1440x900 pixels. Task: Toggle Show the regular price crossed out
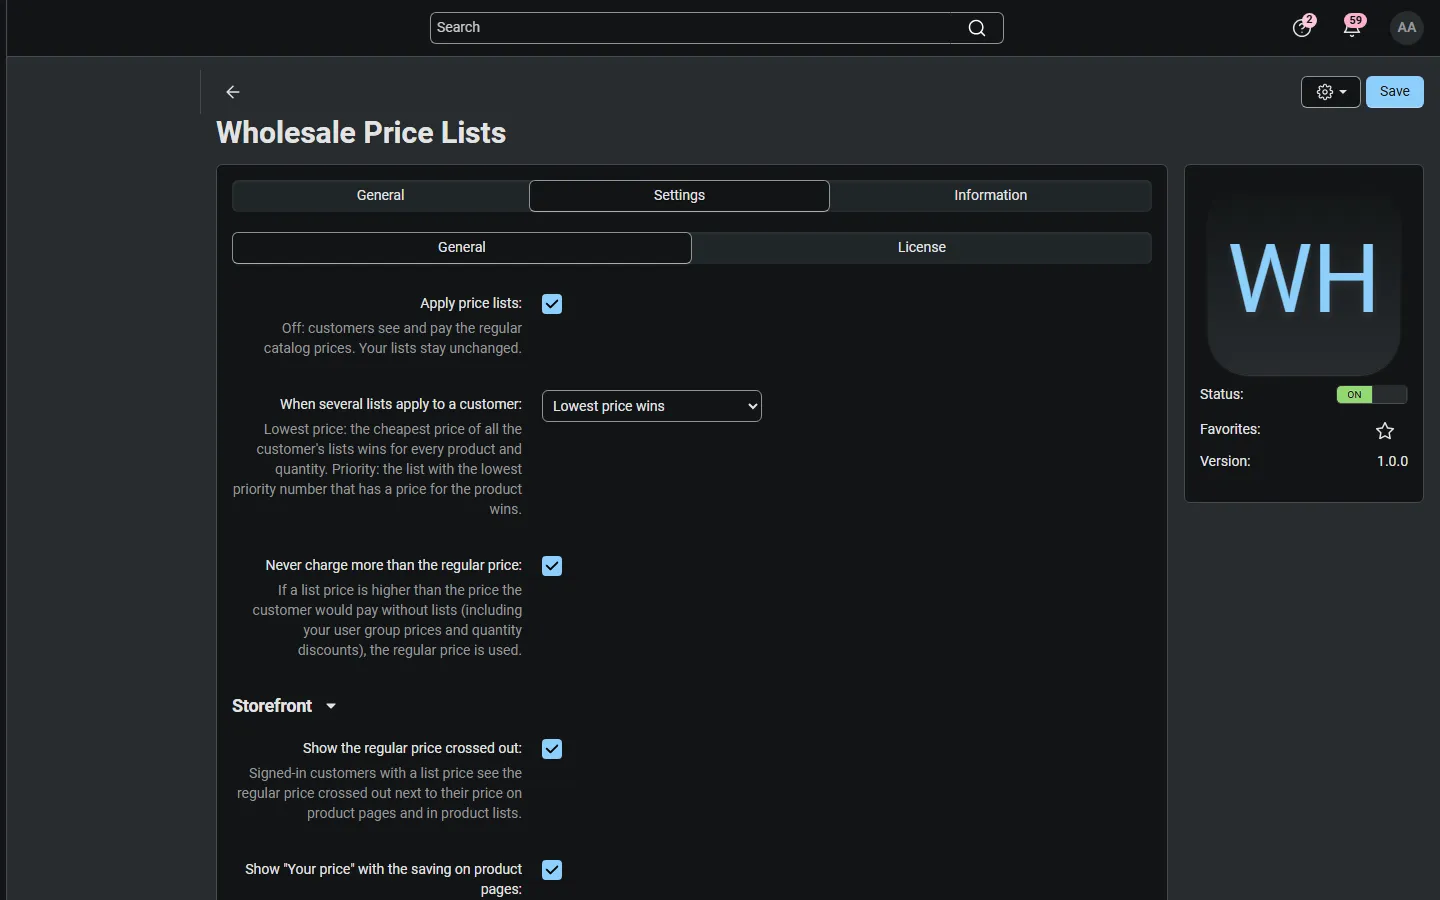(552, 749)
